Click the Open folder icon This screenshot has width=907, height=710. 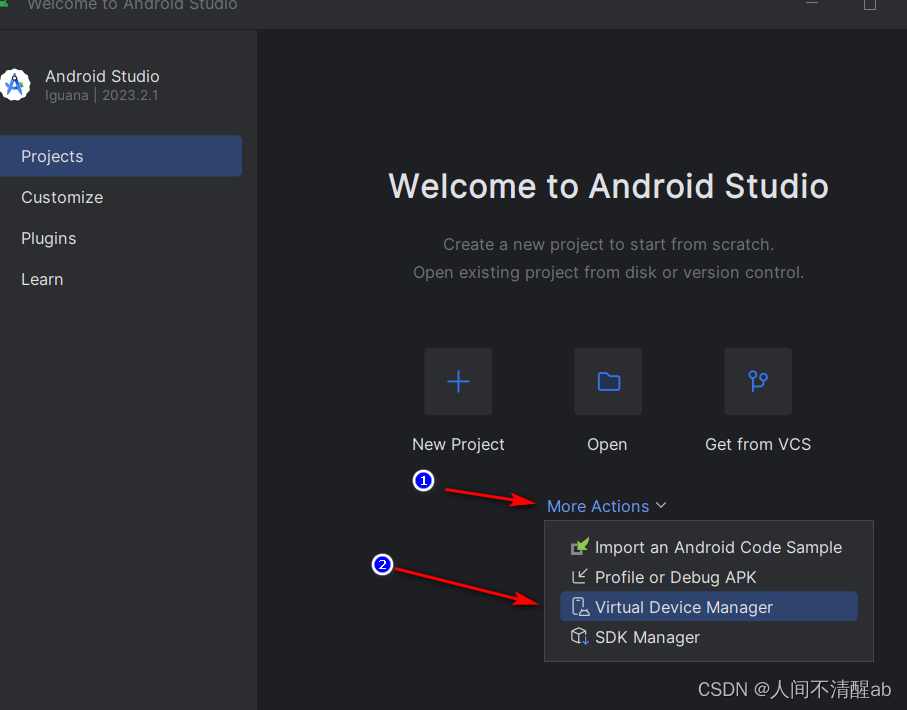607,381
